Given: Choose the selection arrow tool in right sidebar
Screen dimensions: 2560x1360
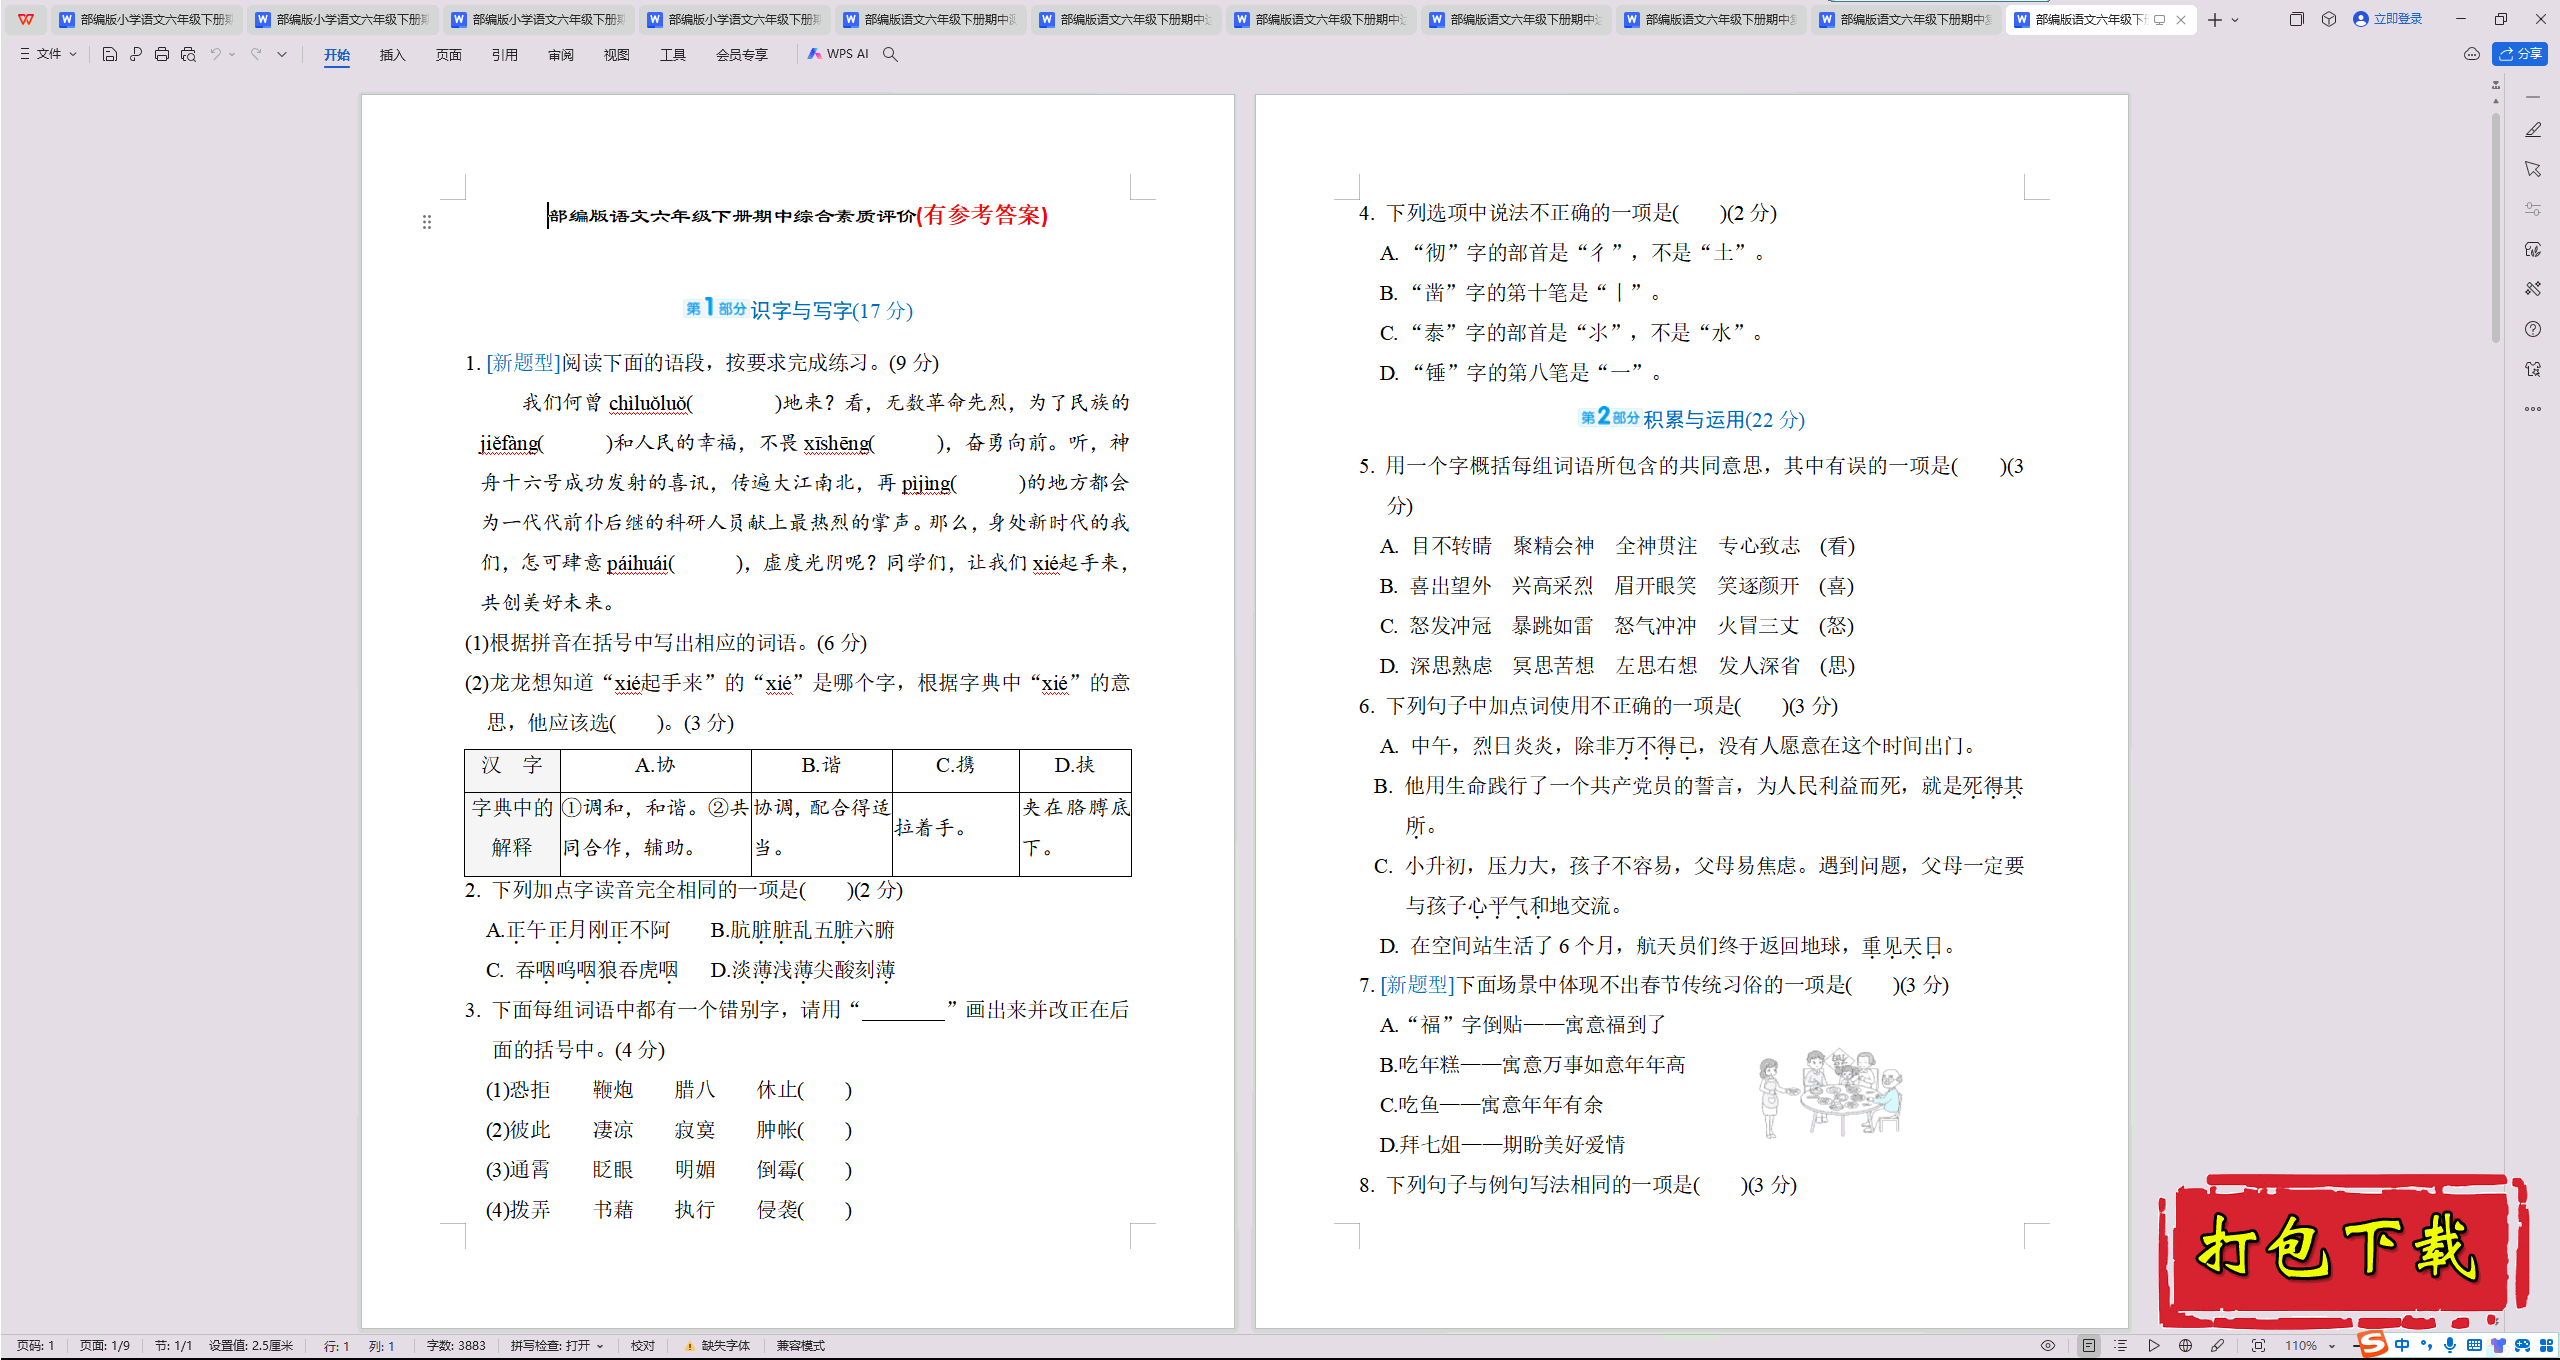Looking at the screenshot, I should (2533, 170).
